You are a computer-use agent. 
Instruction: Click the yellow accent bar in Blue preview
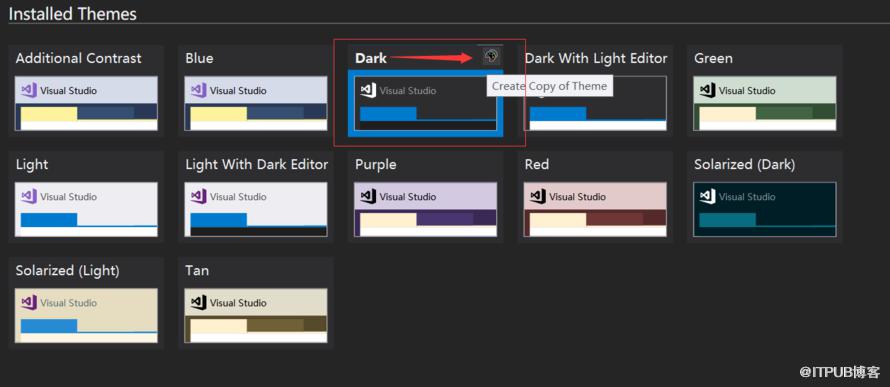219,113
